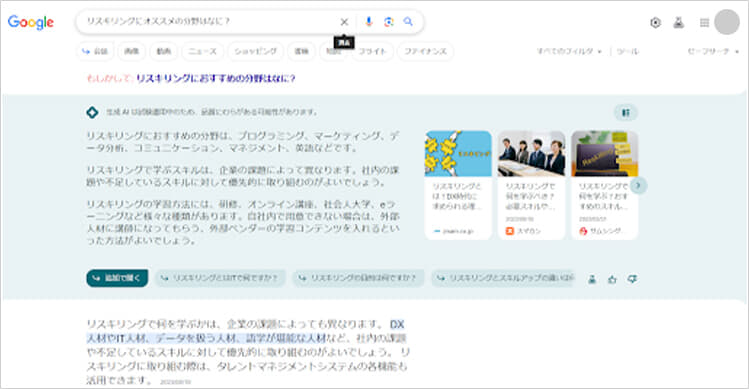This screenshot has width=749, height=389.
Task: Click AI paragraph starting リスキリングにおすすめの分野は
Action: (x=243, y=142)
